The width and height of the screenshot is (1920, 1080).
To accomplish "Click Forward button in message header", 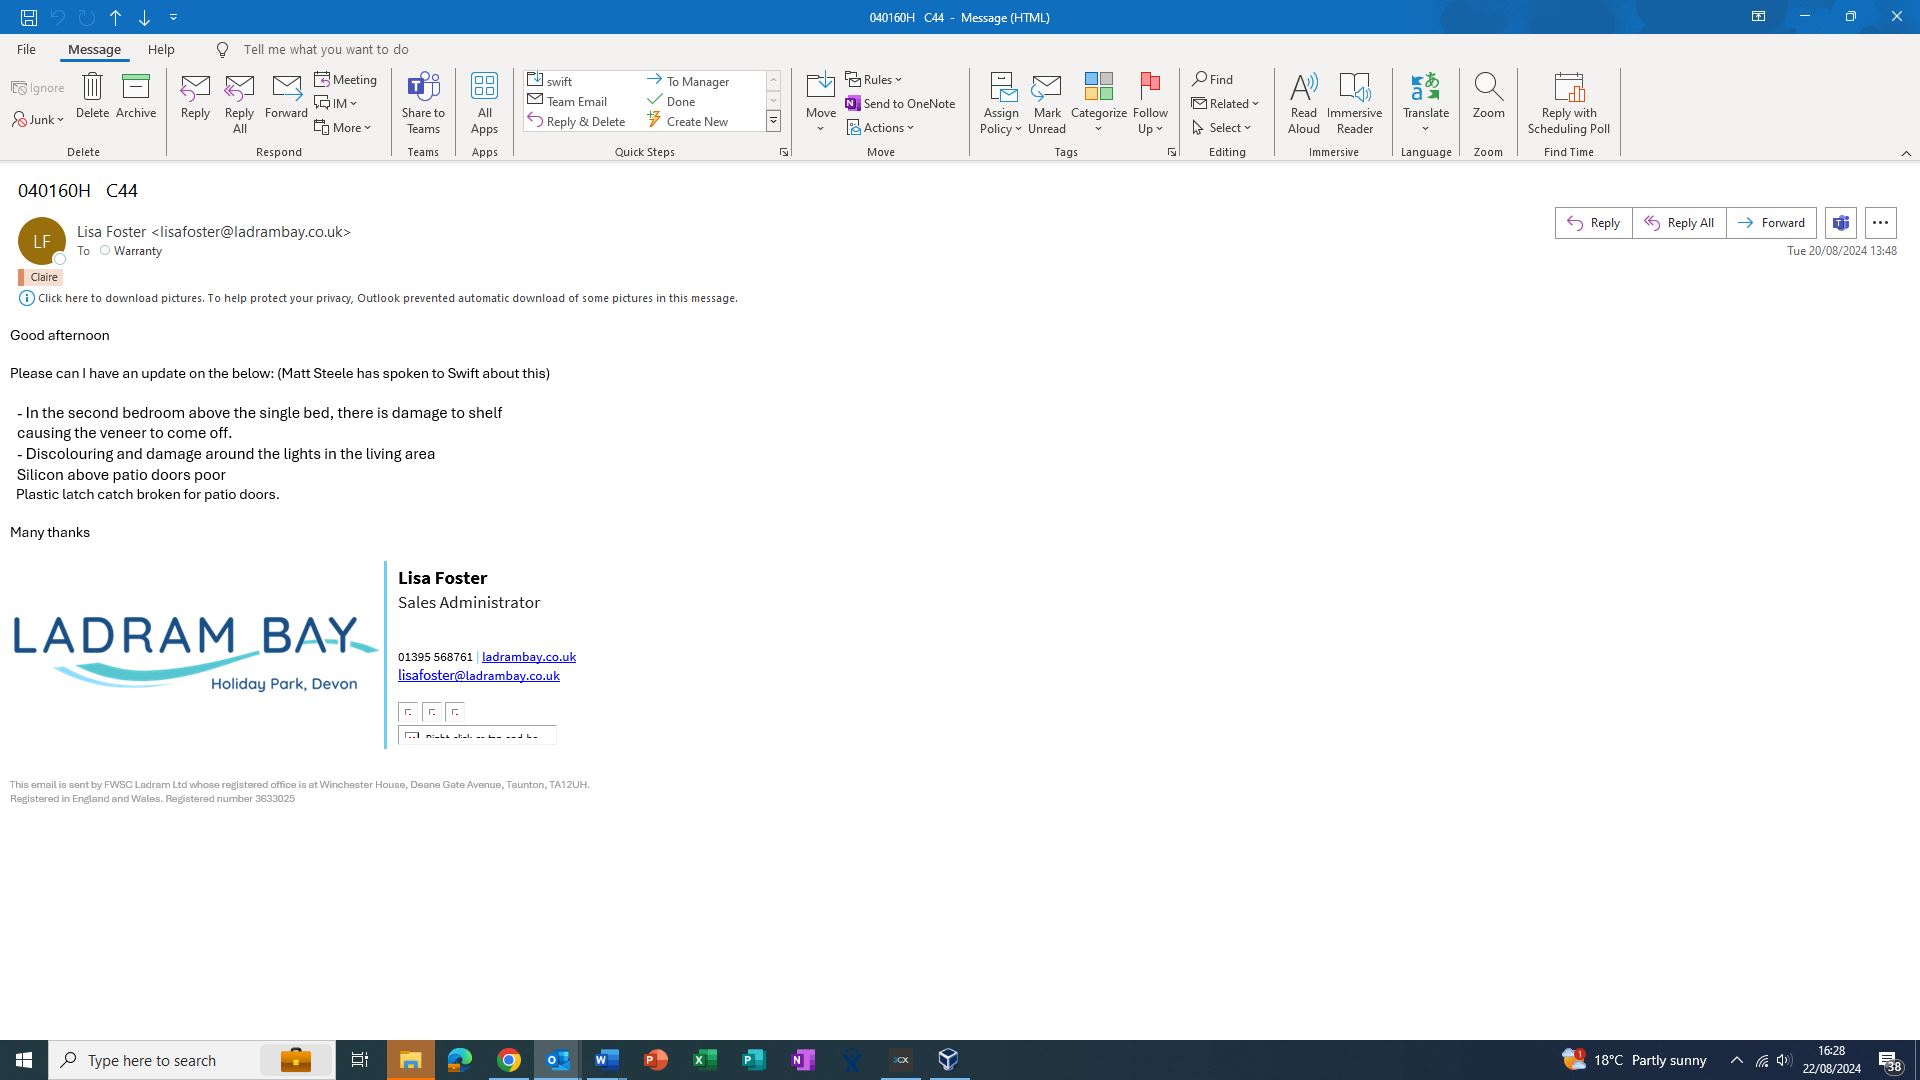I will click(1771, 223).
